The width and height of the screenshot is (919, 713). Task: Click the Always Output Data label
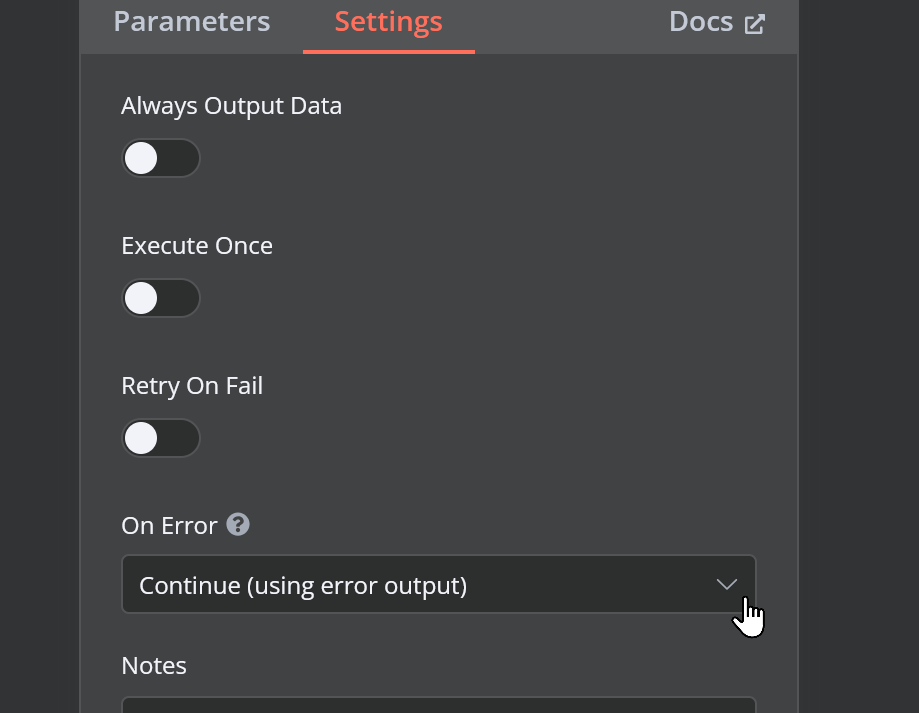pos(232,106)
